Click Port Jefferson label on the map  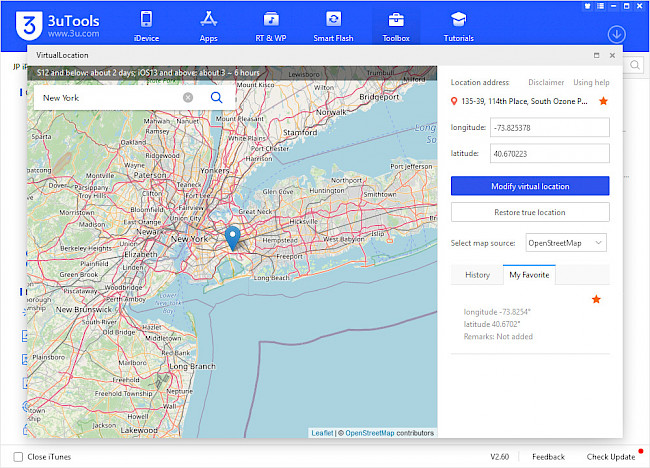(x=411, y=166)
